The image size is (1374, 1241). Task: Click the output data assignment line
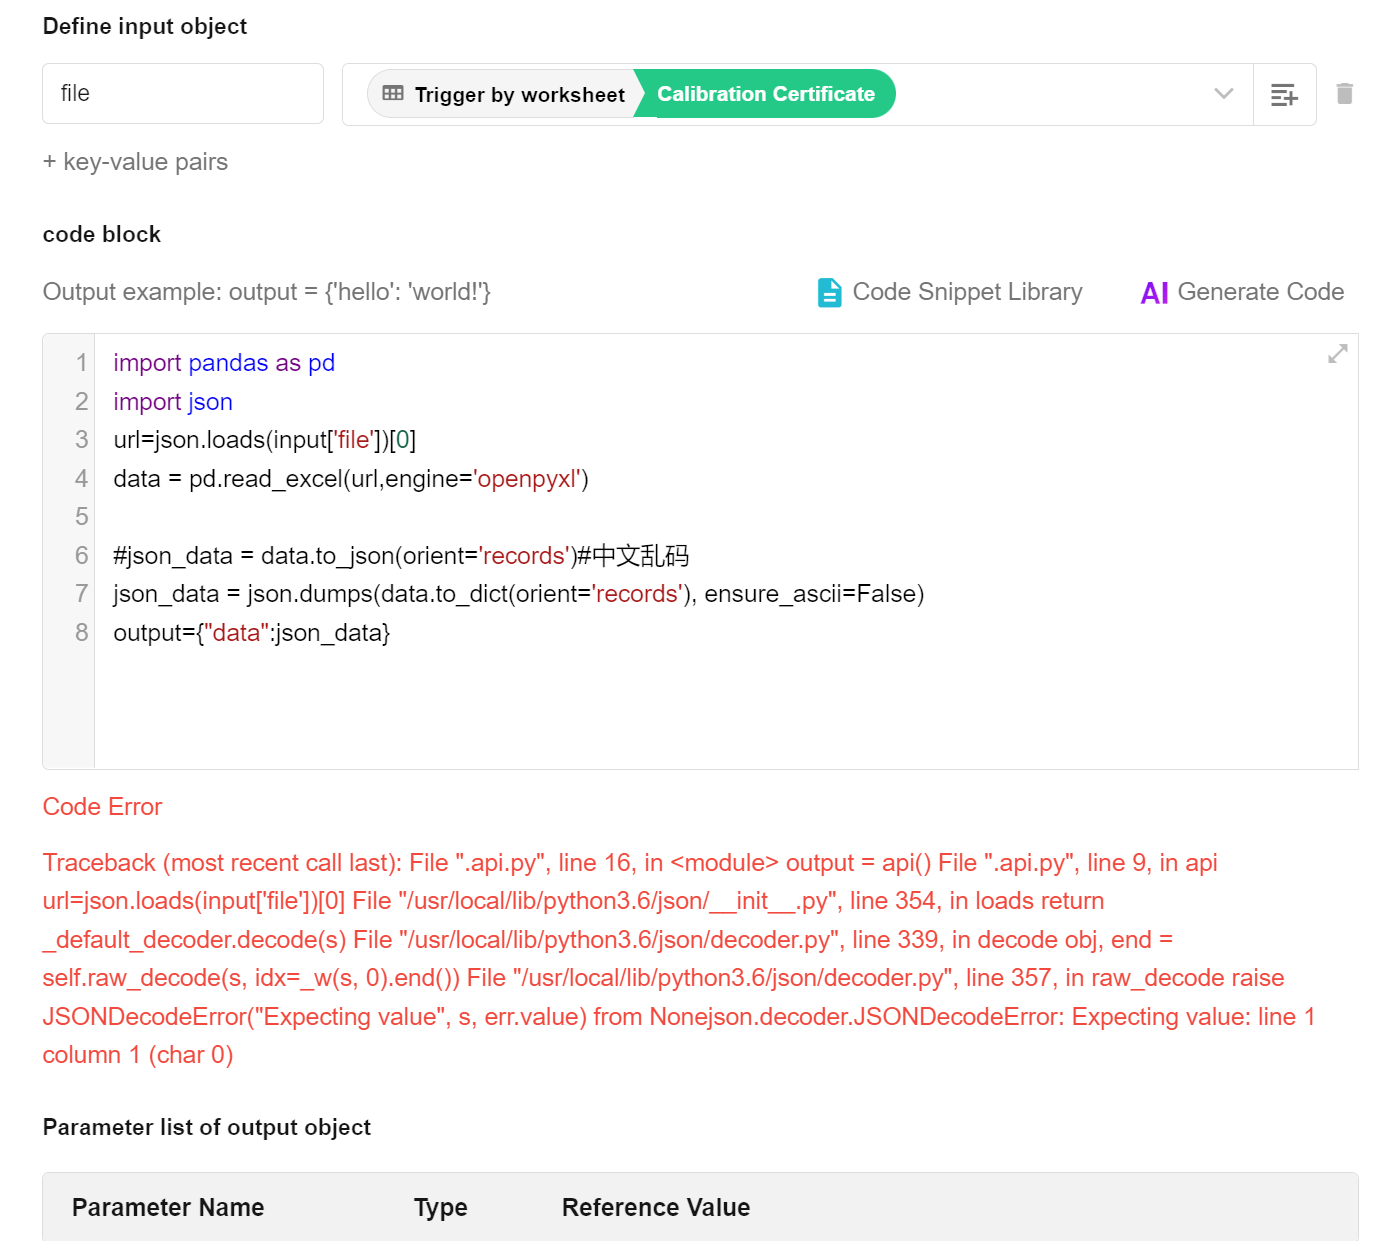[x=251, y=633]
